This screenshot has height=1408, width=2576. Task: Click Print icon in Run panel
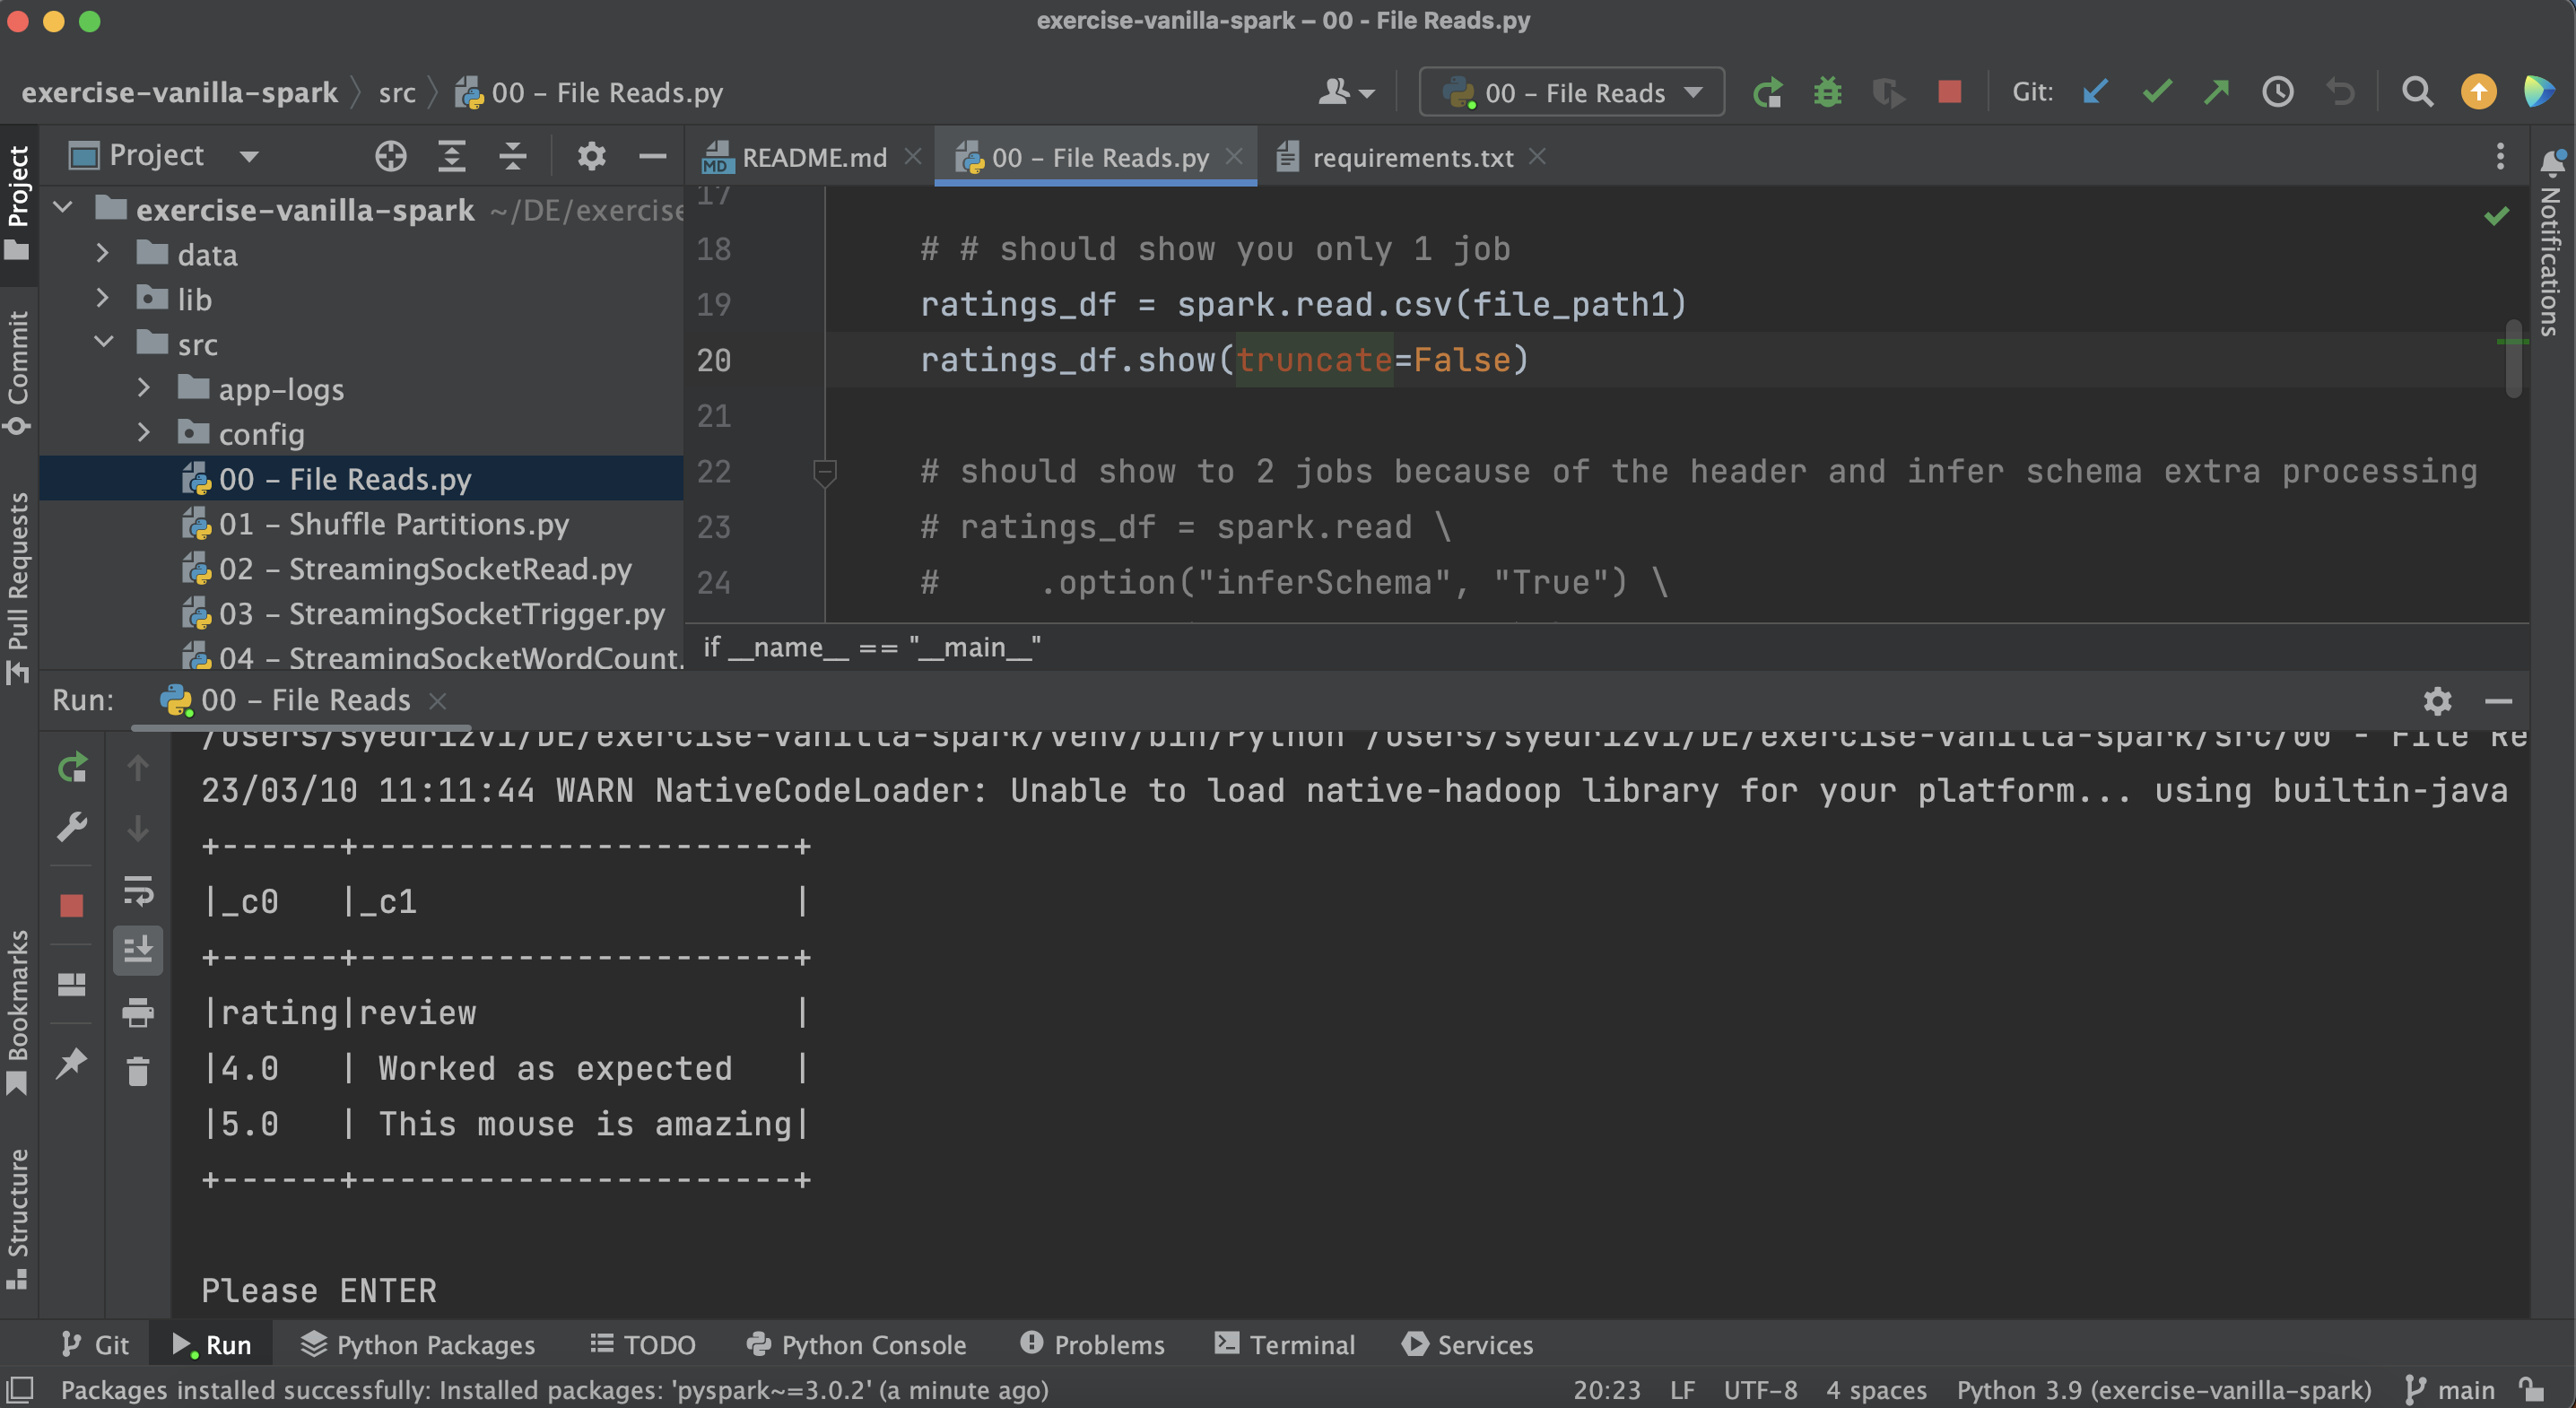[x=138, y=1012]
